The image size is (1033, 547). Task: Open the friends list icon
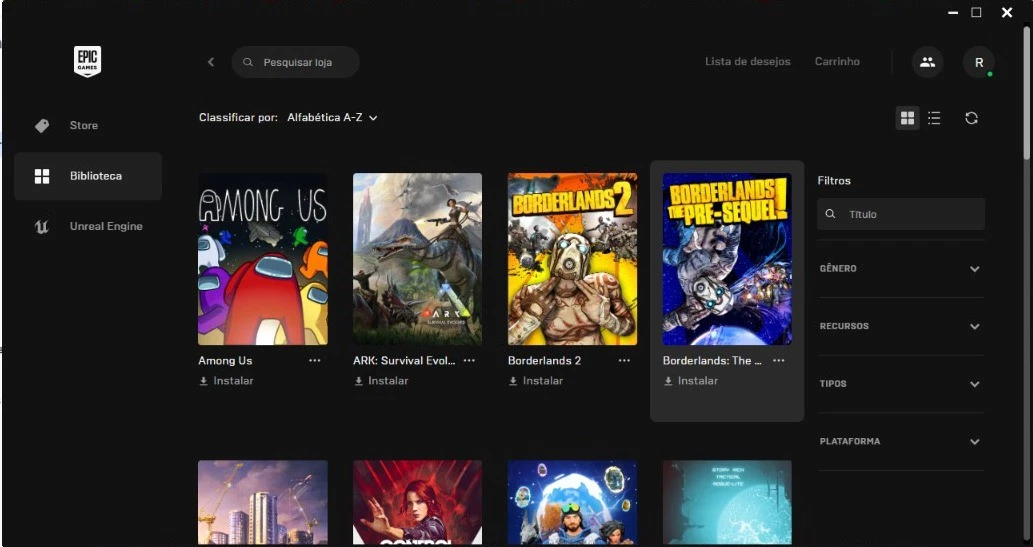pos(928,62)
